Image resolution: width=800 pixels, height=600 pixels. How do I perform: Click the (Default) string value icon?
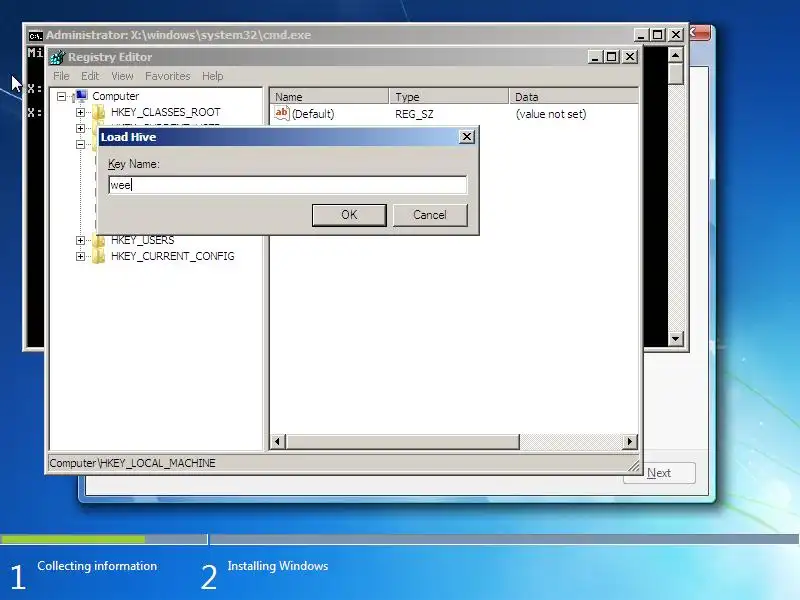(x=282, y=113)
